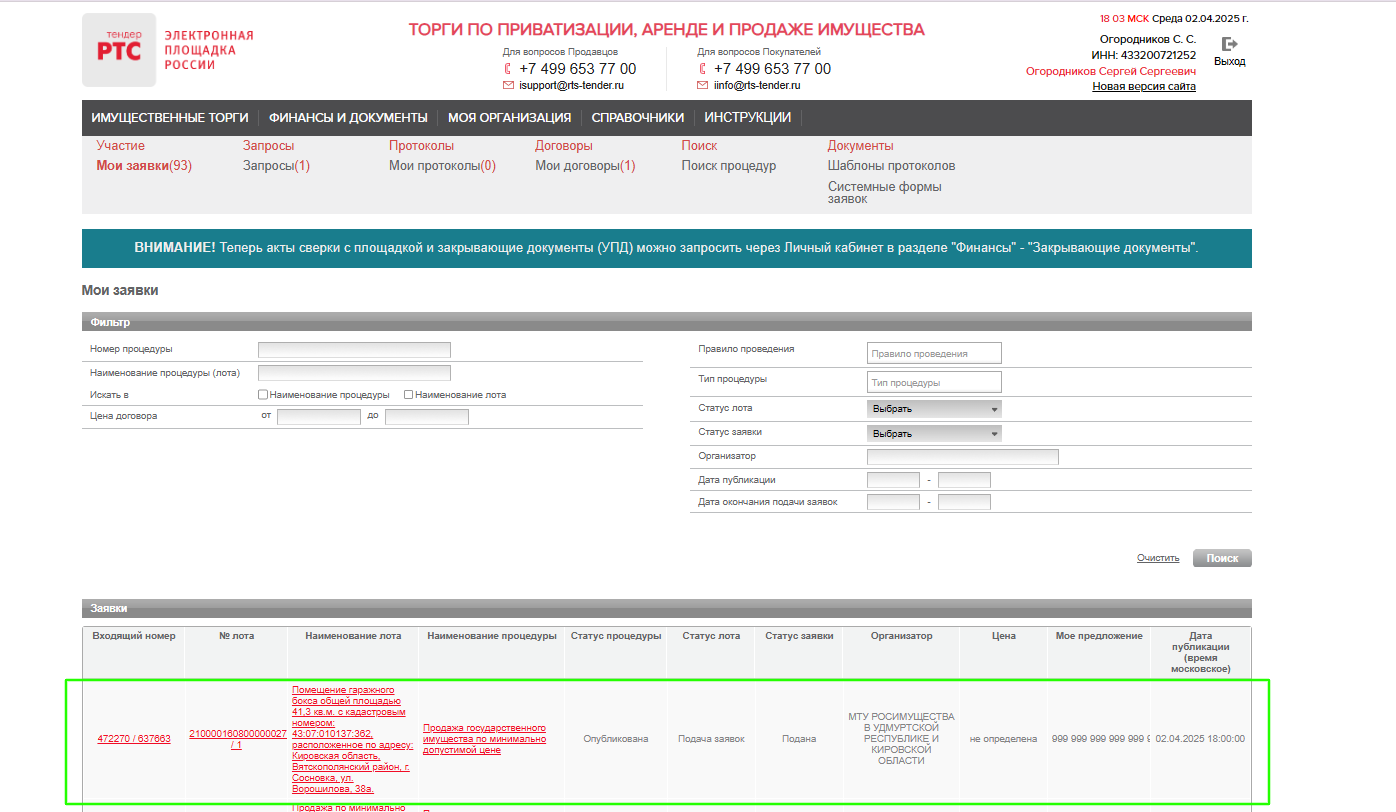The height and width of the screenshot is (812, 1396).
Task: Click the № лота column header
Action: [238, 636]
